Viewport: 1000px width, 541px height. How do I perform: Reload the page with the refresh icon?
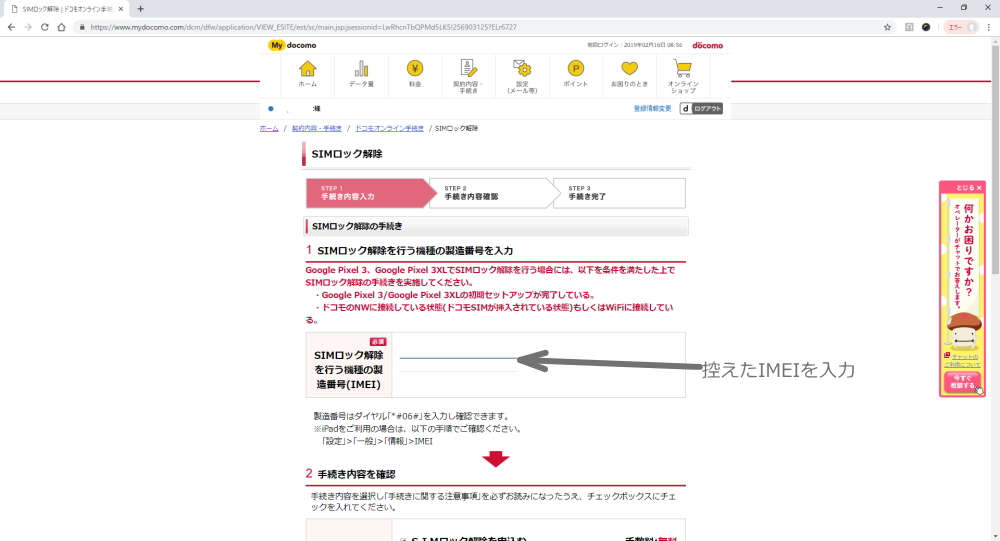pyautogui.click(x=45, y=27)
